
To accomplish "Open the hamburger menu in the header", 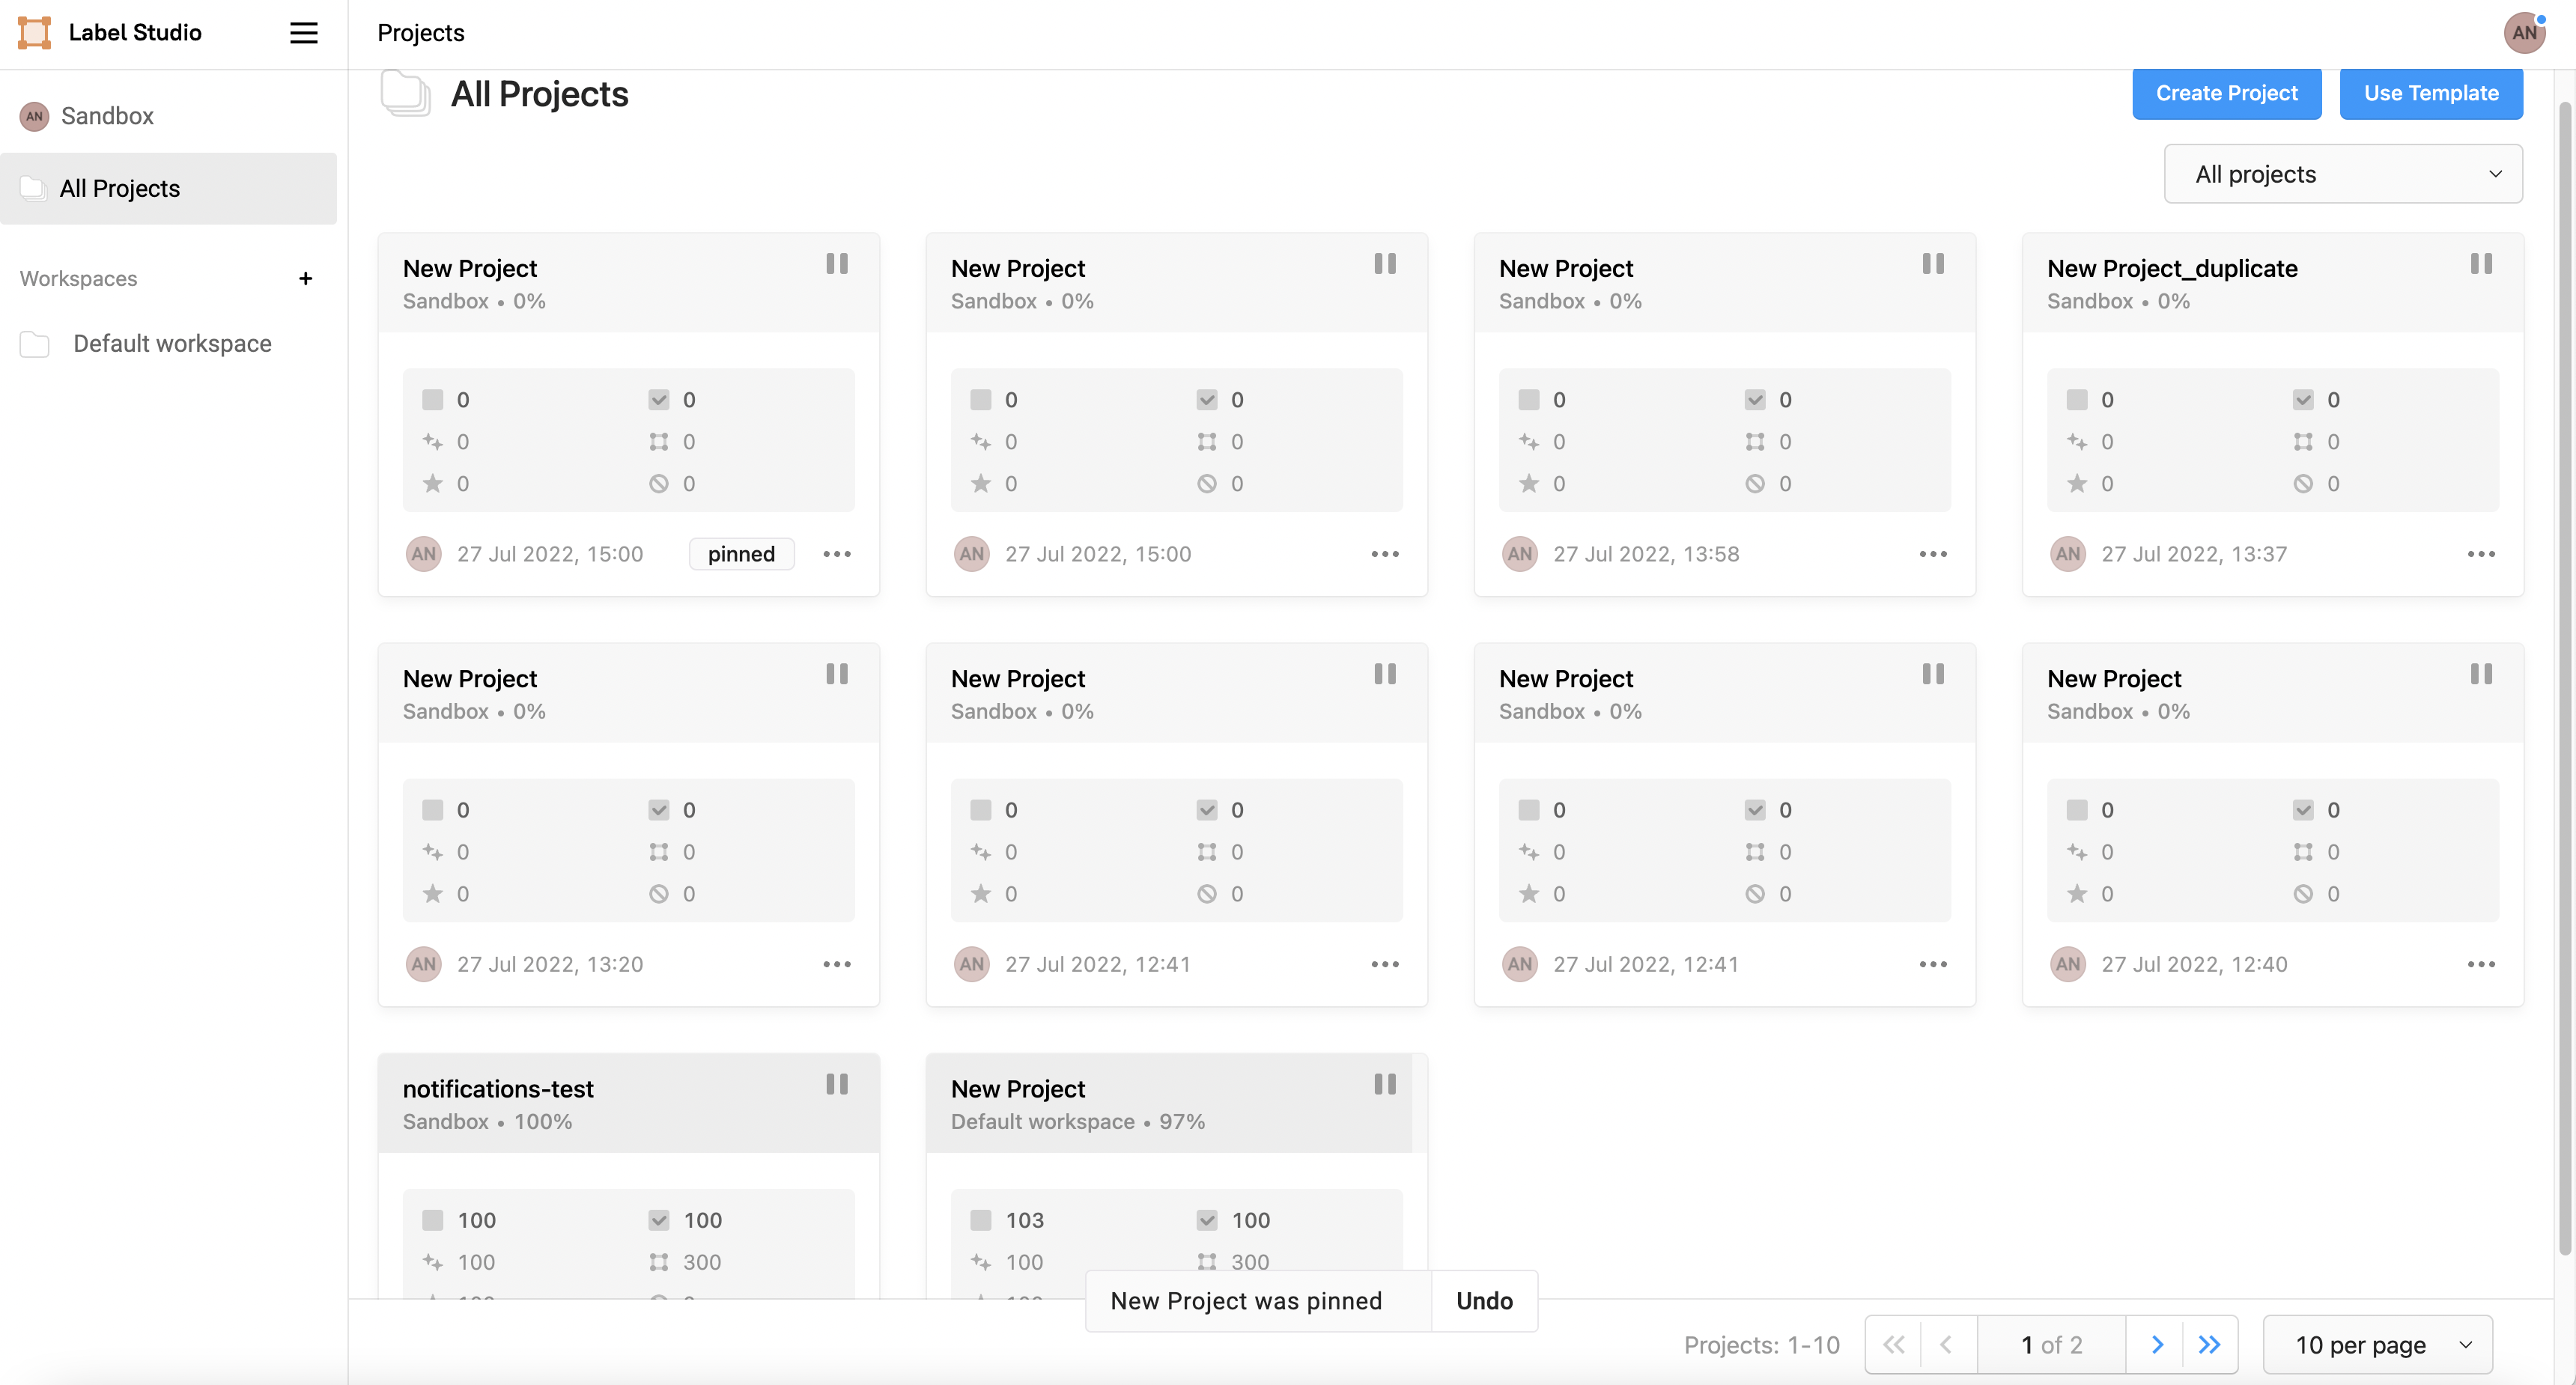I will (x=303, y=33).
